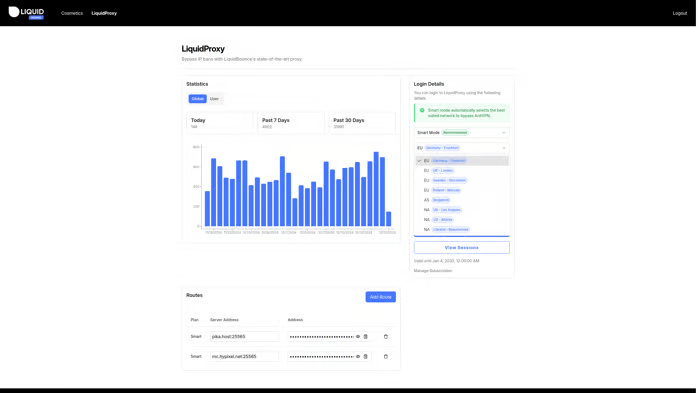
Task: Copy the address for the pika.host:25565 route
Action: (366, 337)
